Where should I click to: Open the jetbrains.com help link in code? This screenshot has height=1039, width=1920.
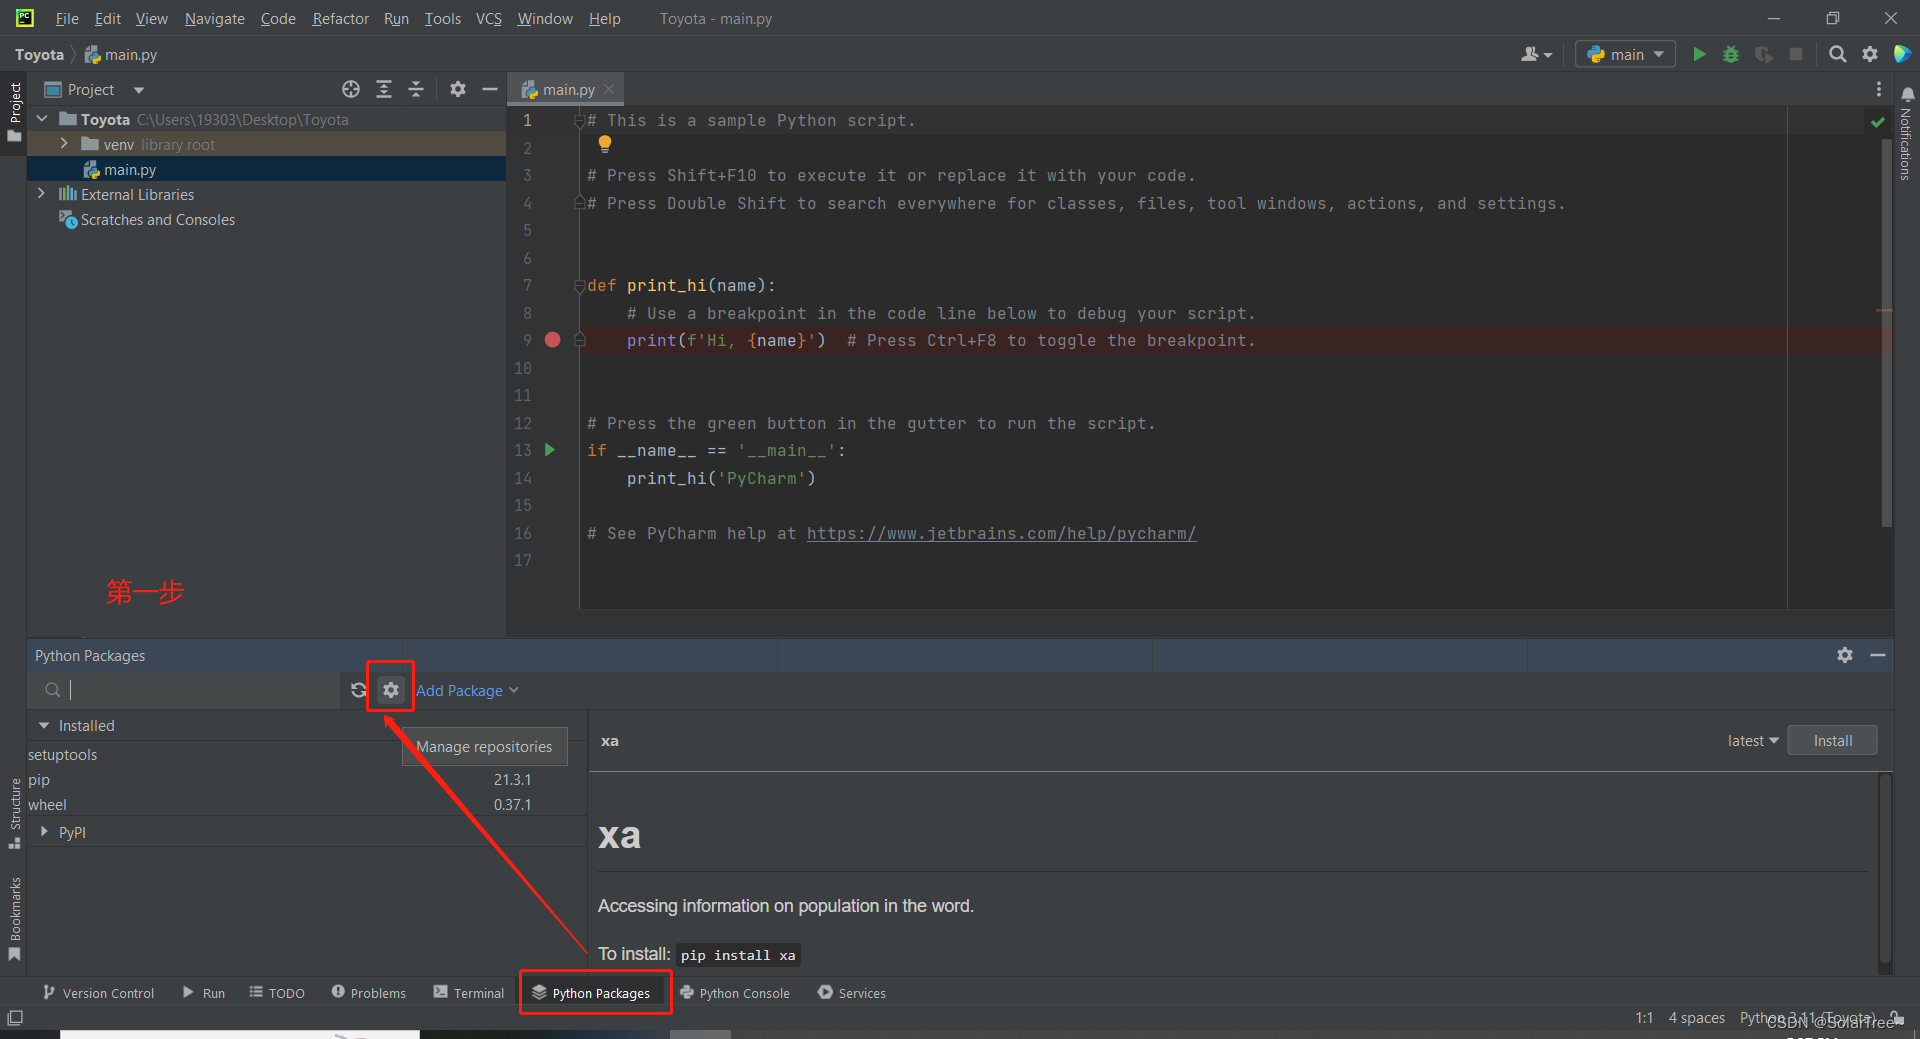pyautogui.click(x=1001, y=533)
